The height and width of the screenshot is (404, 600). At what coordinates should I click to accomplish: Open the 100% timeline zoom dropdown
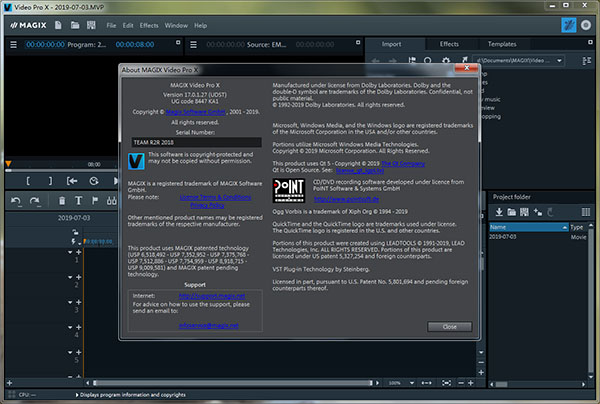[x=412, y=383]
